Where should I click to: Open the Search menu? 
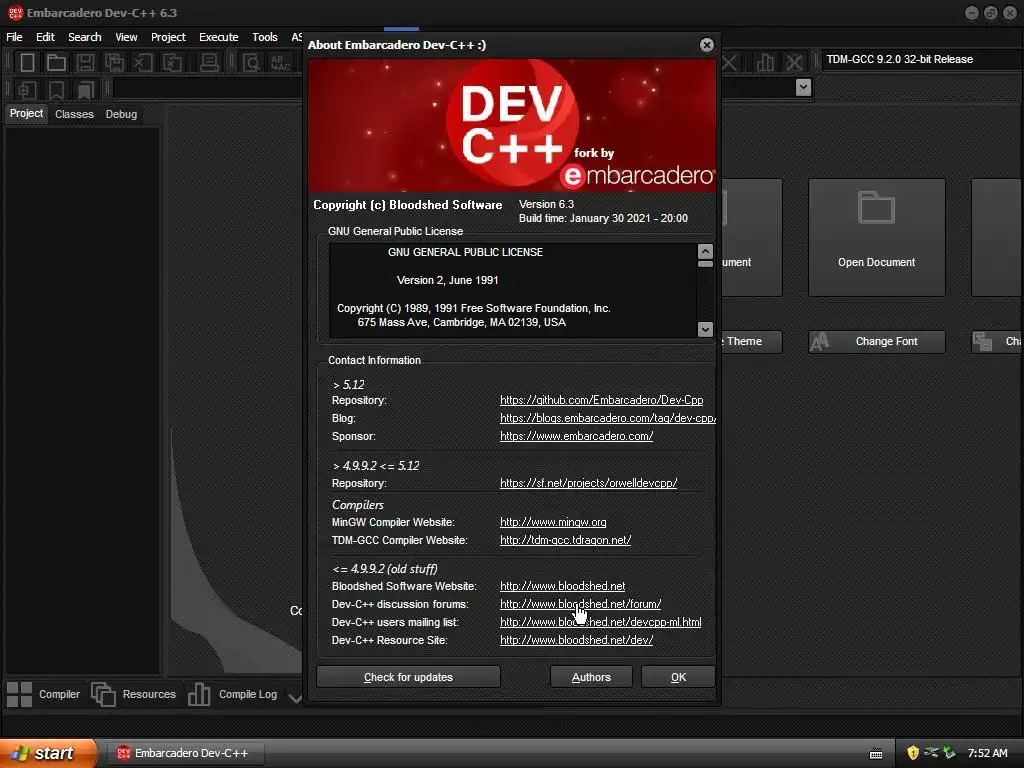pyautogui.click(x=85, y=37)
